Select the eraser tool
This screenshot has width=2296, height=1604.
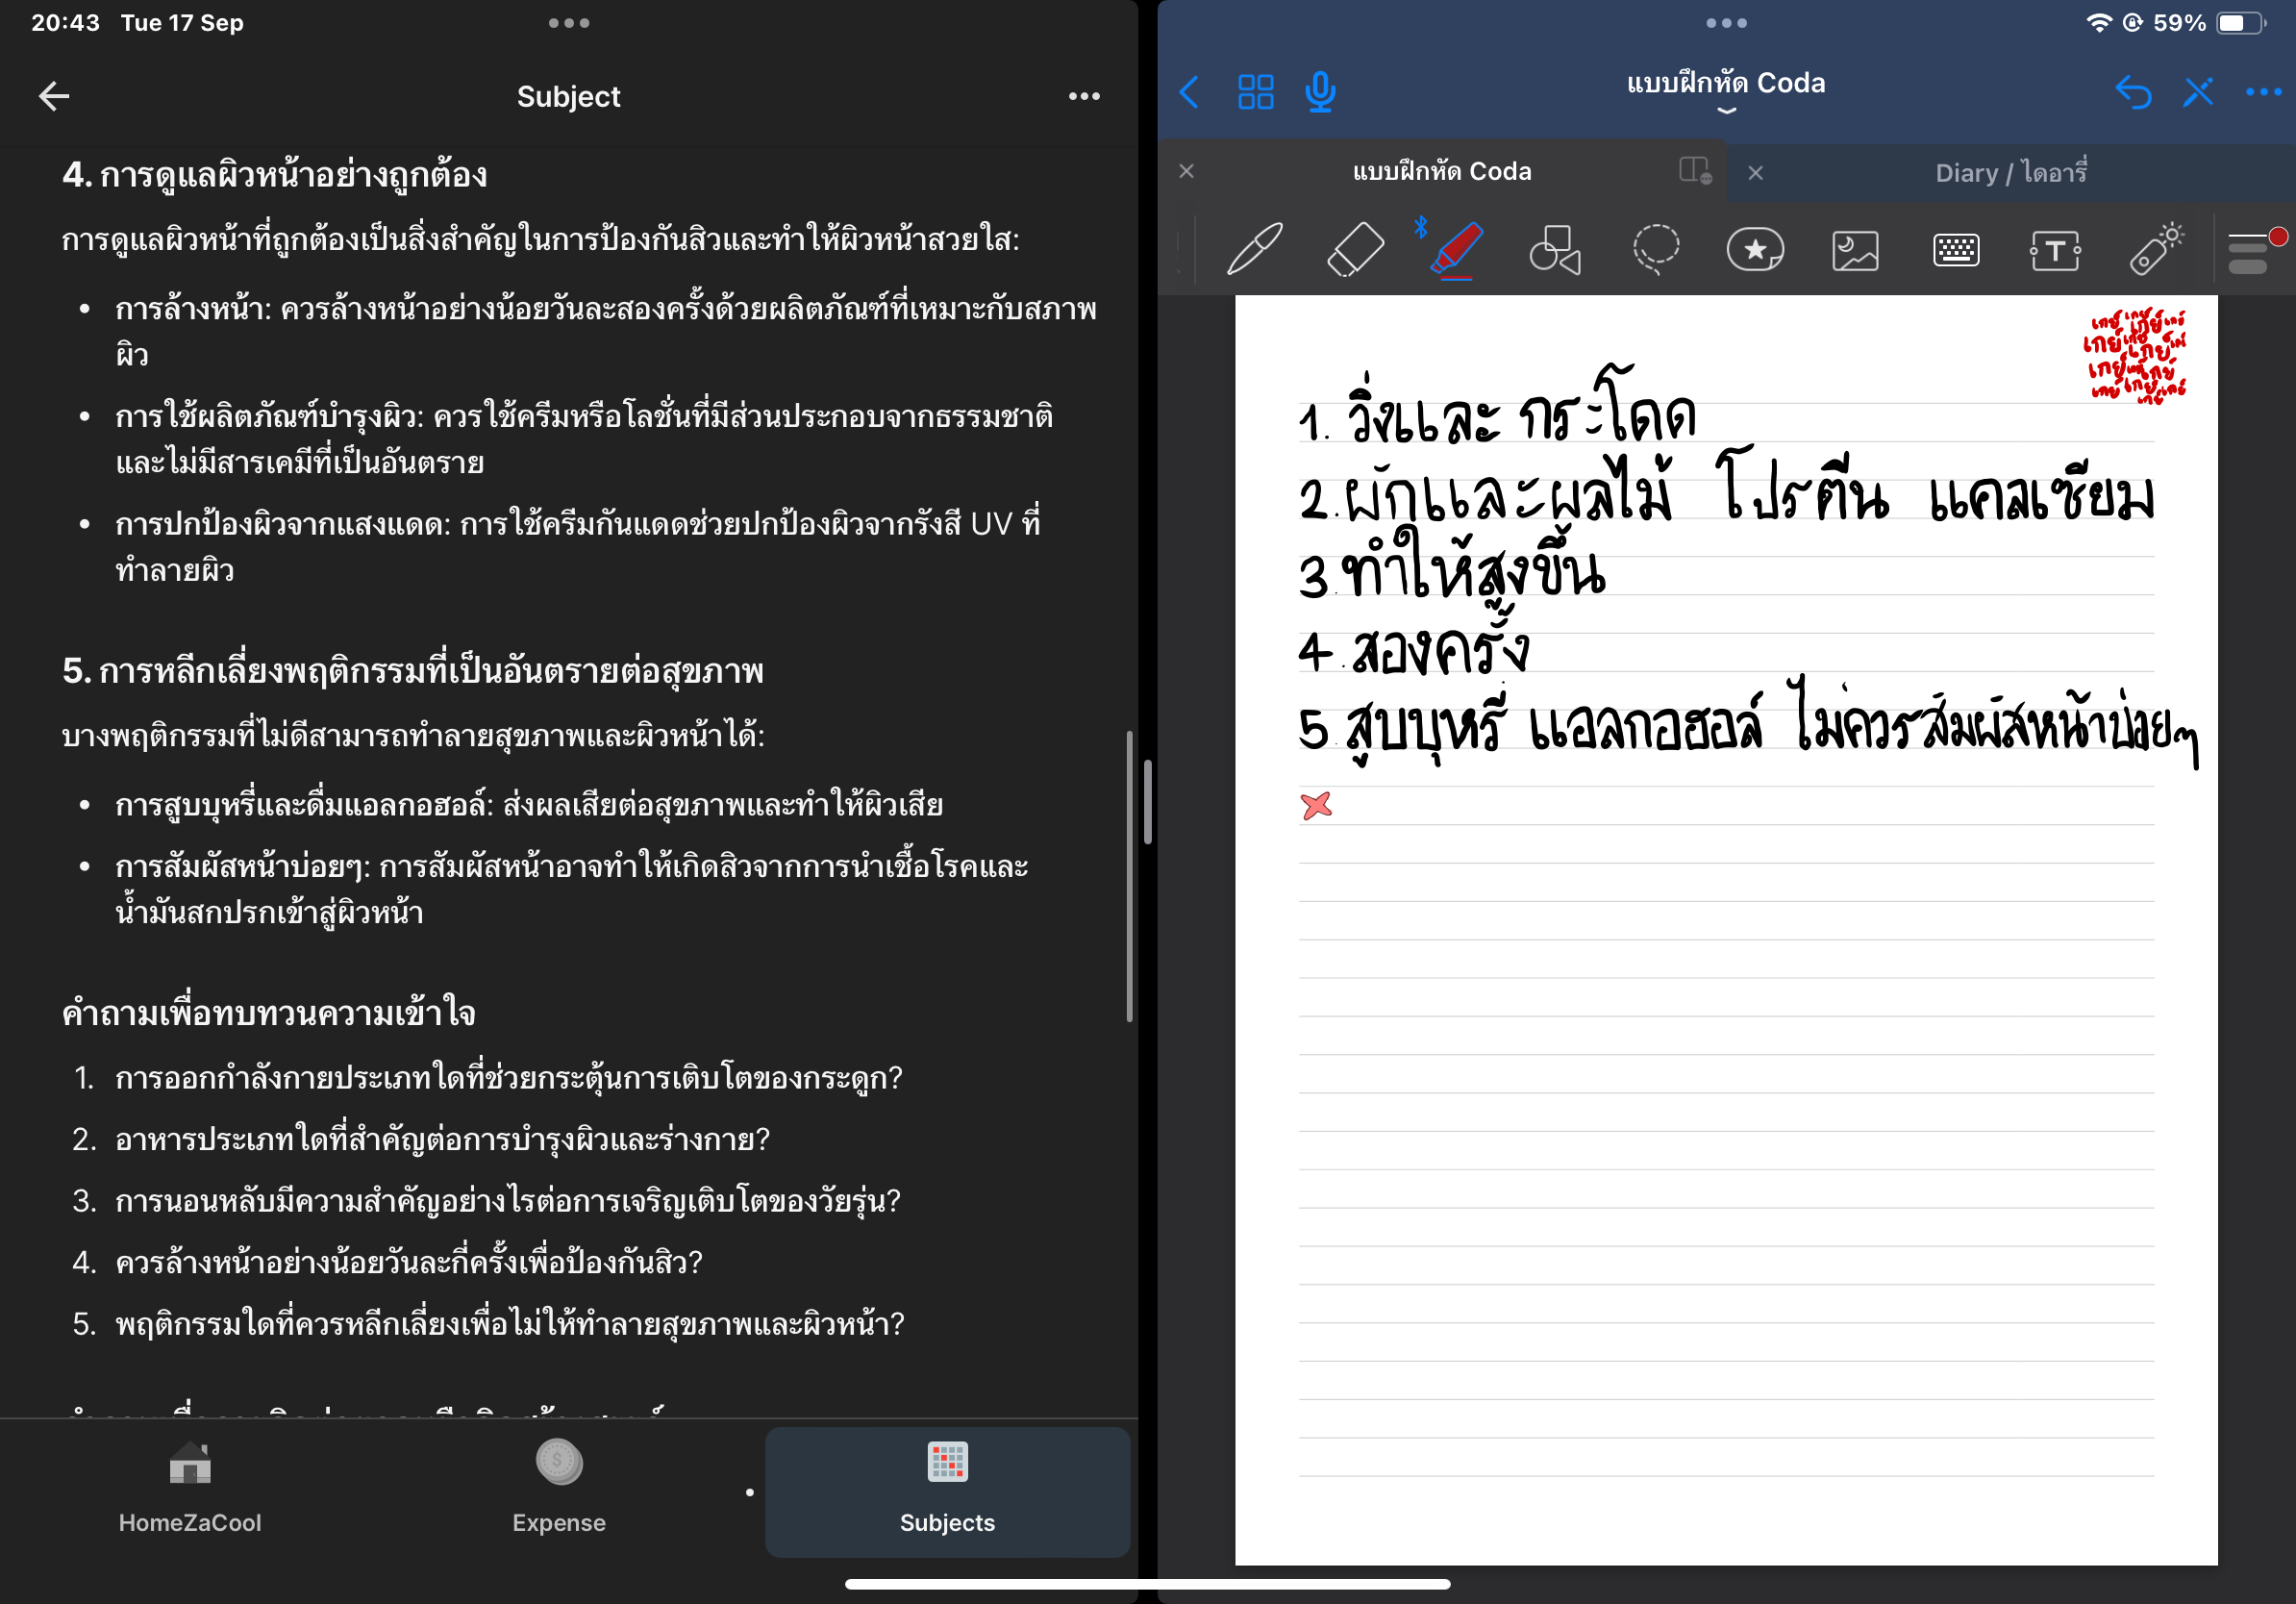point(1356,249)
